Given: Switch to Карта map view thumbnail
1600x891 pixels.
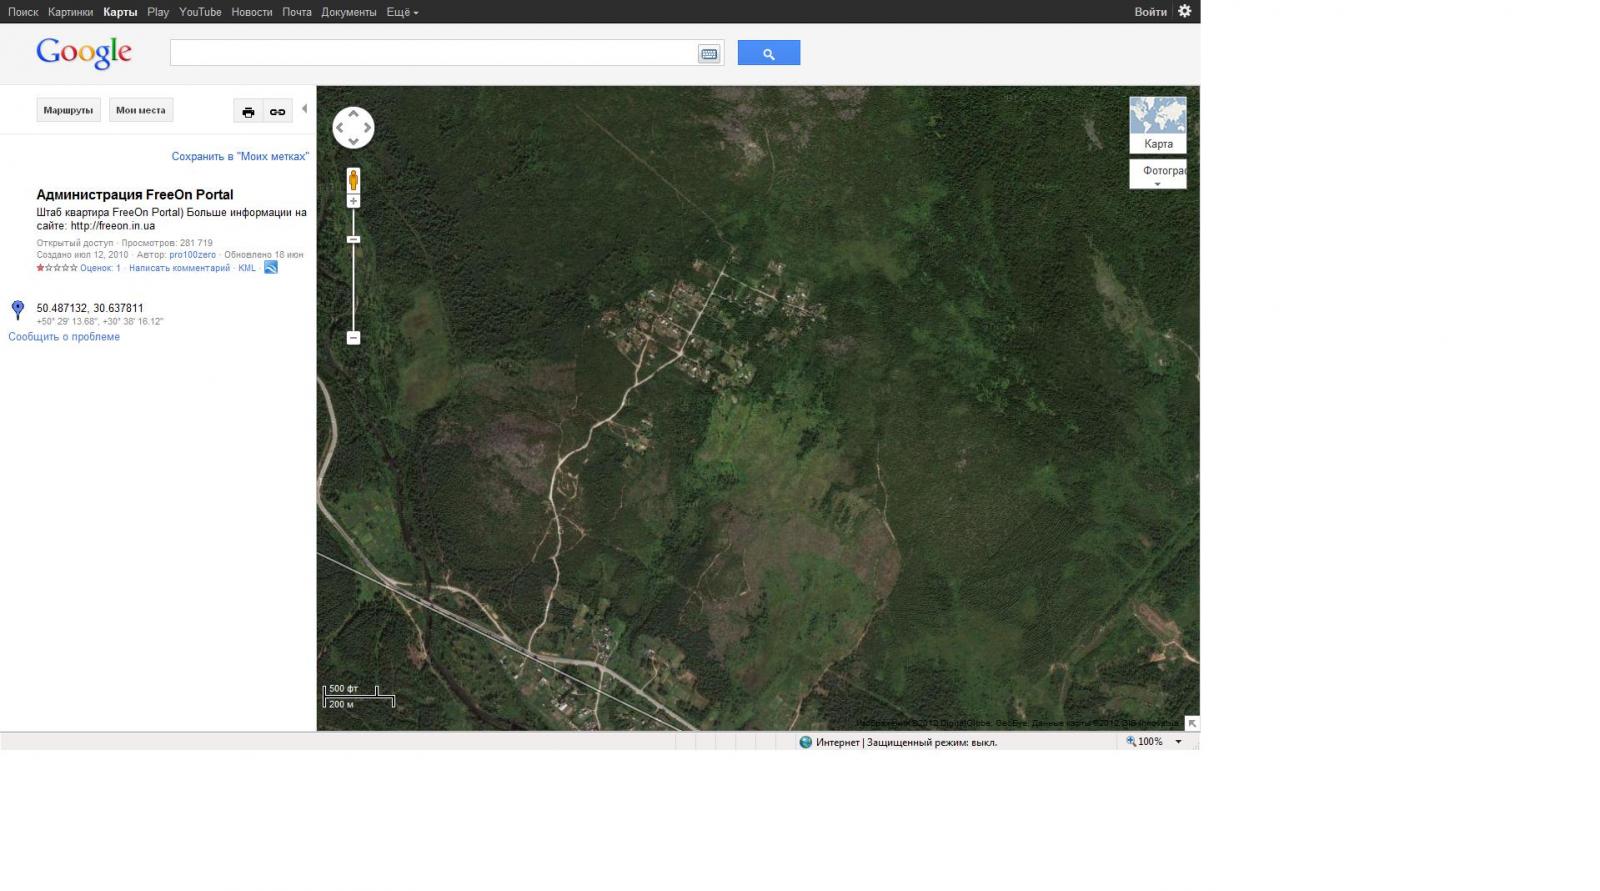Looking at the screenshot, I should click(1157, 124).
